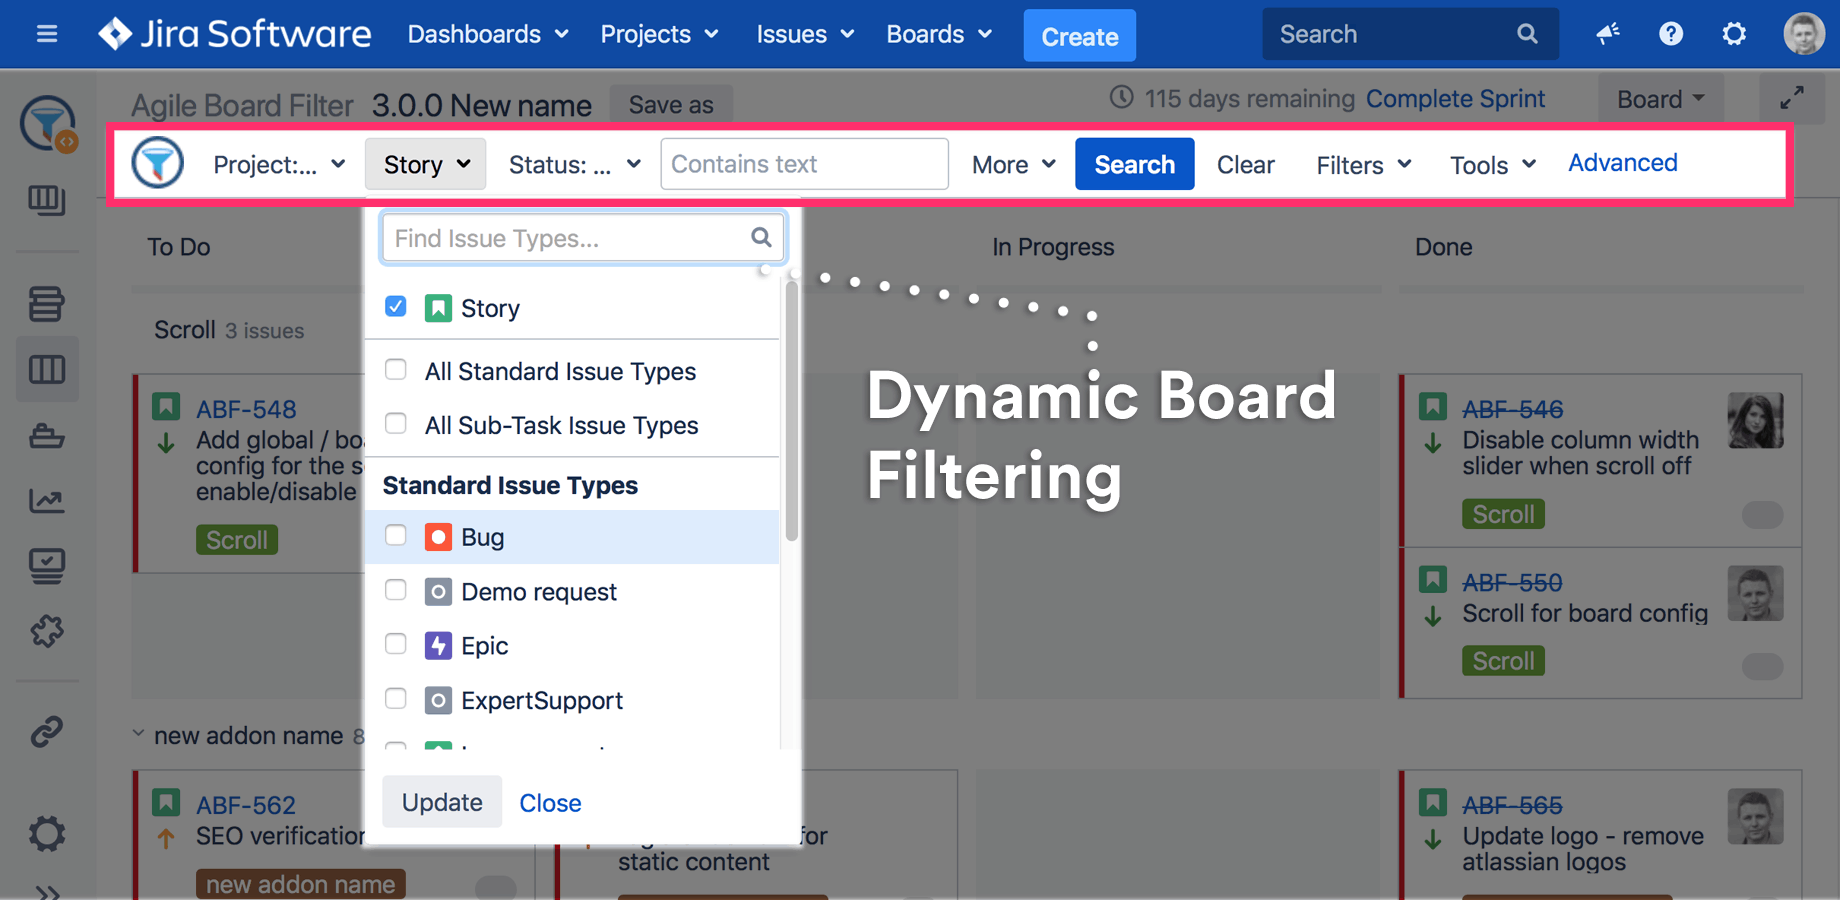This screenshot has width=1840, height=900.
Task: Check the Bug issue type checkbox
Action: 395,536
